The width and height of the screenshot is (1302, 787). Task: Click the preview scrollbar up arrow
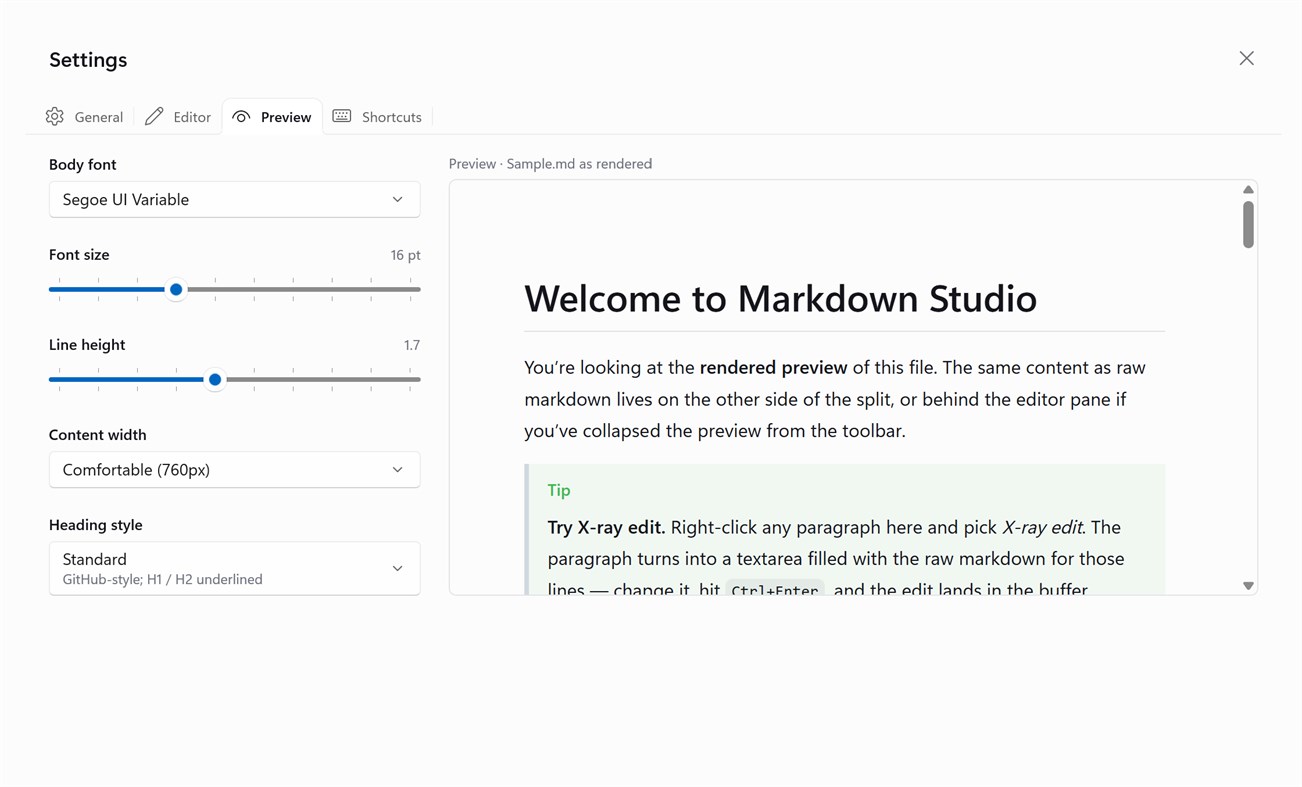point(1248,189)
